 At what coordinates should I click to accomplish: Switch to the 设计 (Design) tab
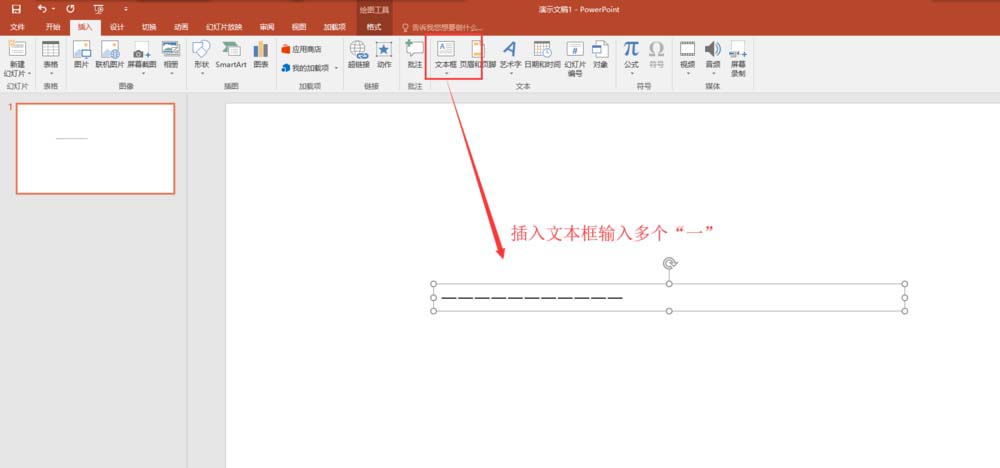[x=117, y=27]
